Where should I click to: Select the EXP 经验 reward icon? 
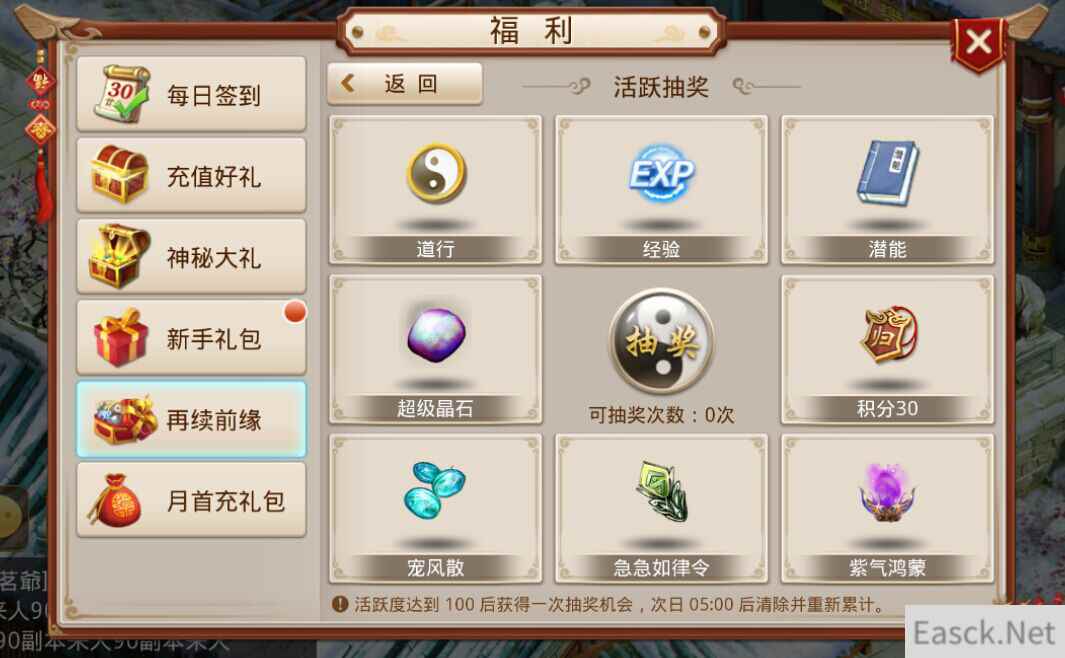coord(661,189)
